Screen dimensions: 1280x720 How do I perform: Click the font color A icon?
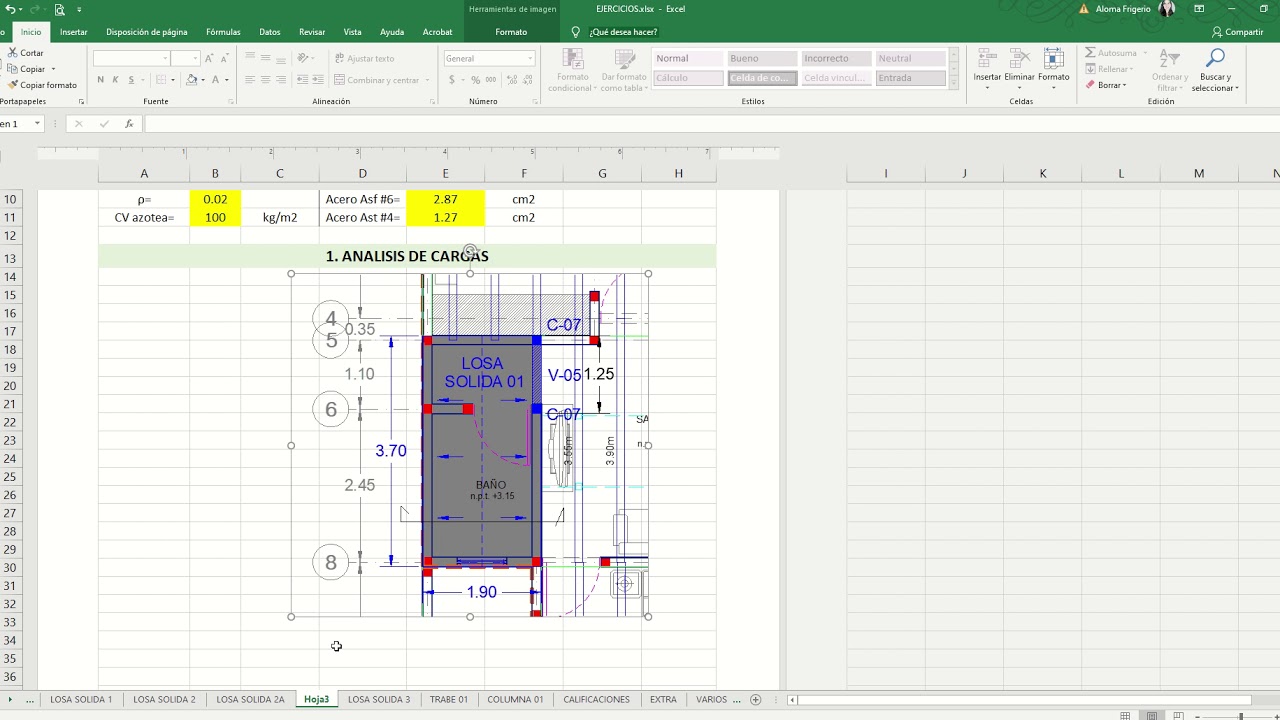click(216, 80)
